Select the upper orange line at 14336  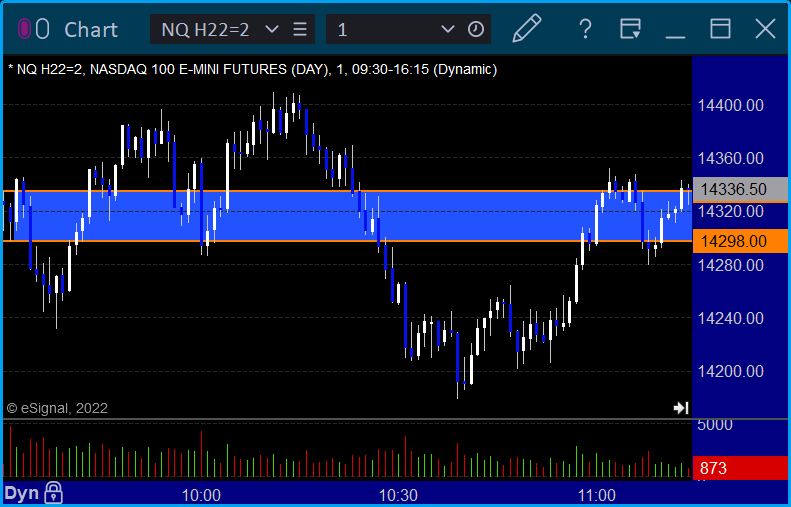tap(347, 191)
